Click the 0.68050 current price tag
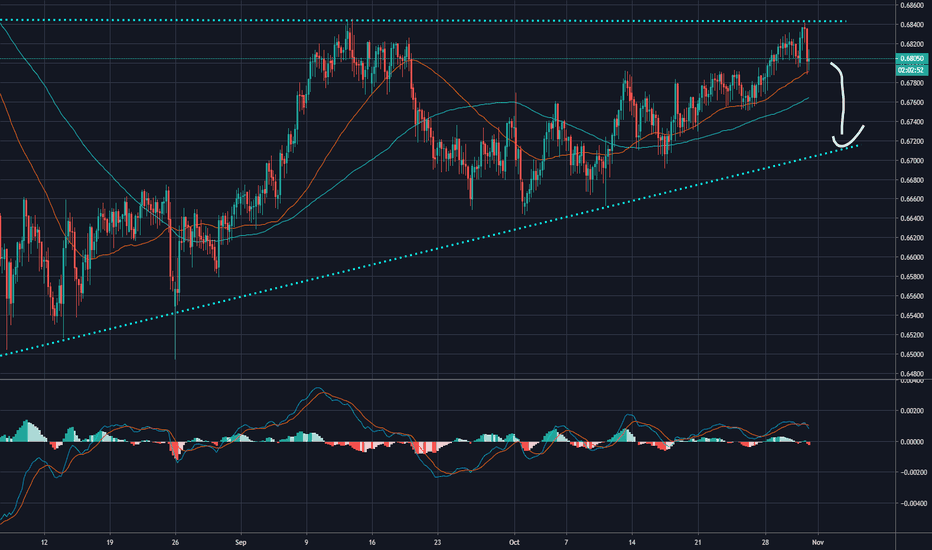 912,58
